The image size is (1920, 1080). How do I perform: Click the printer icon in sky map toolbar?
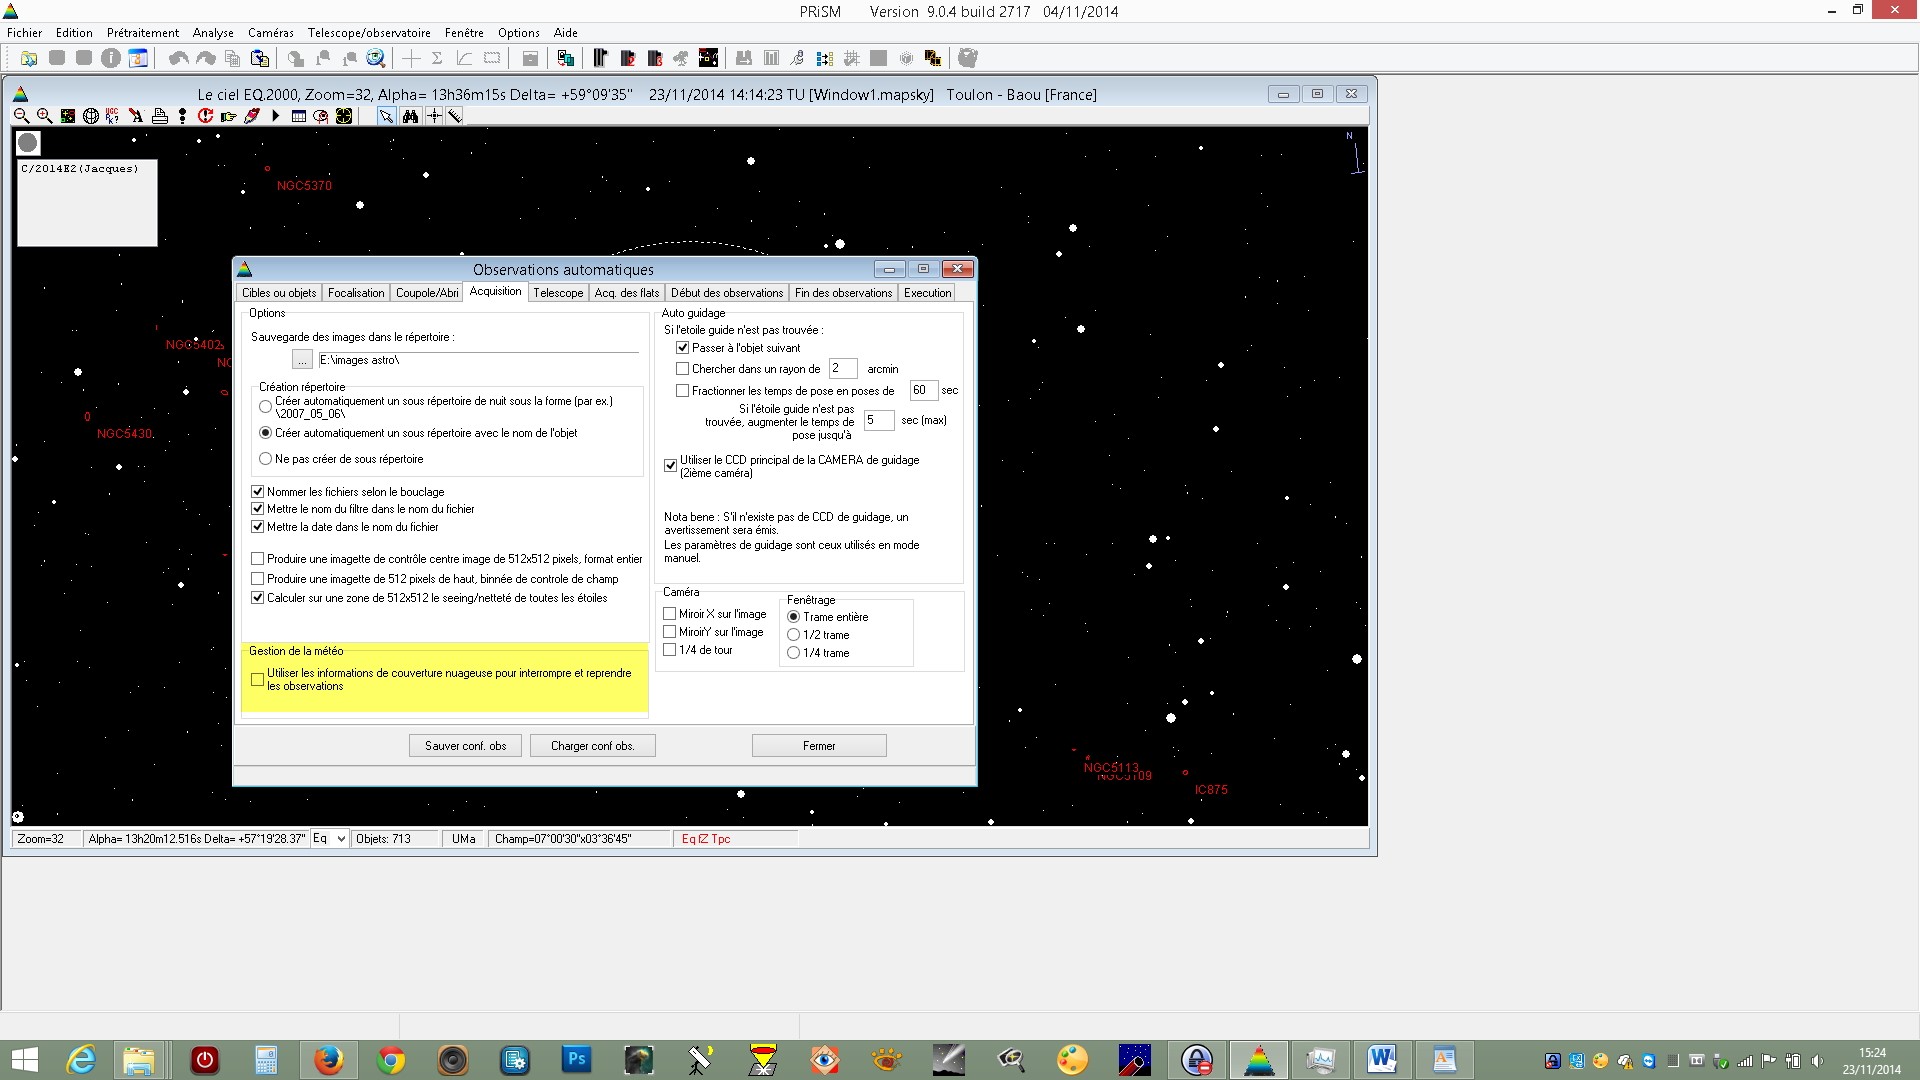159,116
